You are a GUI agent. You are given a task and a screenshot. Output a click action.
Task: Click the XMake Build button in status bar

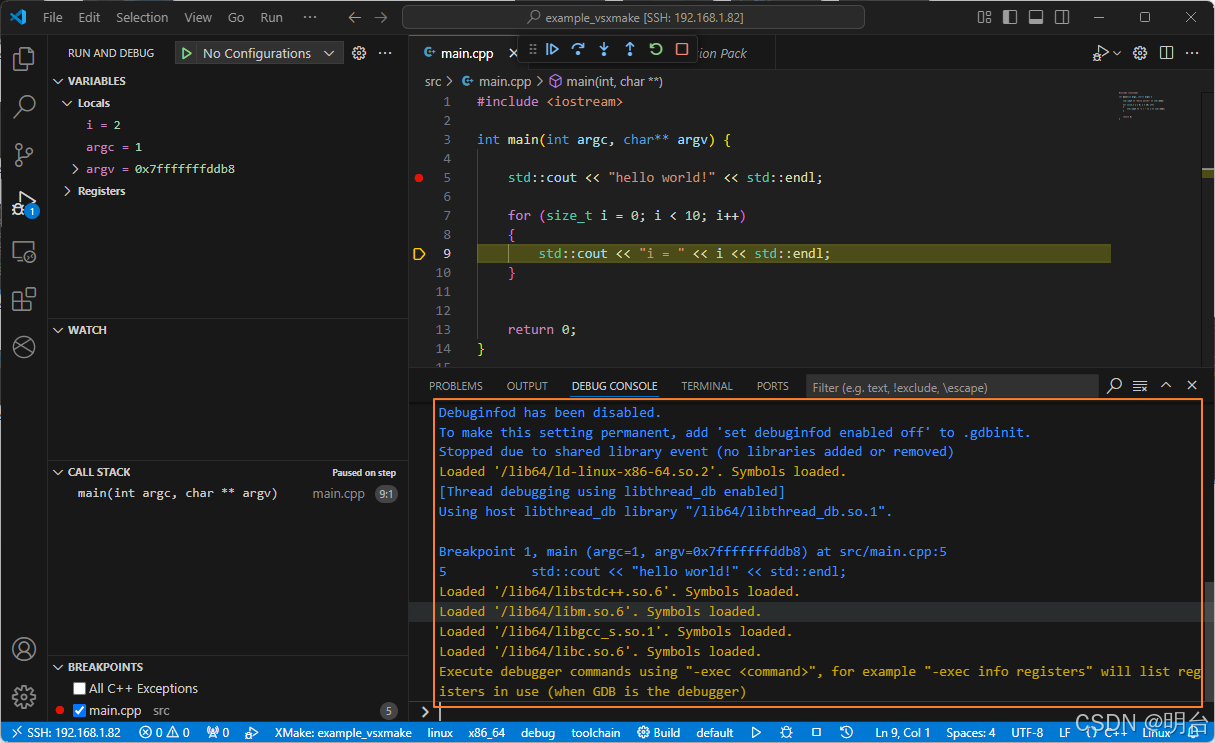[x=658, y=733]
